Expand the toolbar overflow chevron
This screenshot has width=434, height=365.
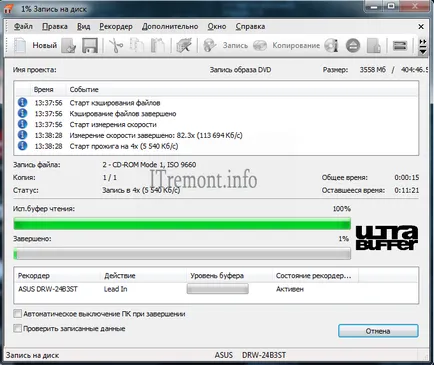coord(423,46)
